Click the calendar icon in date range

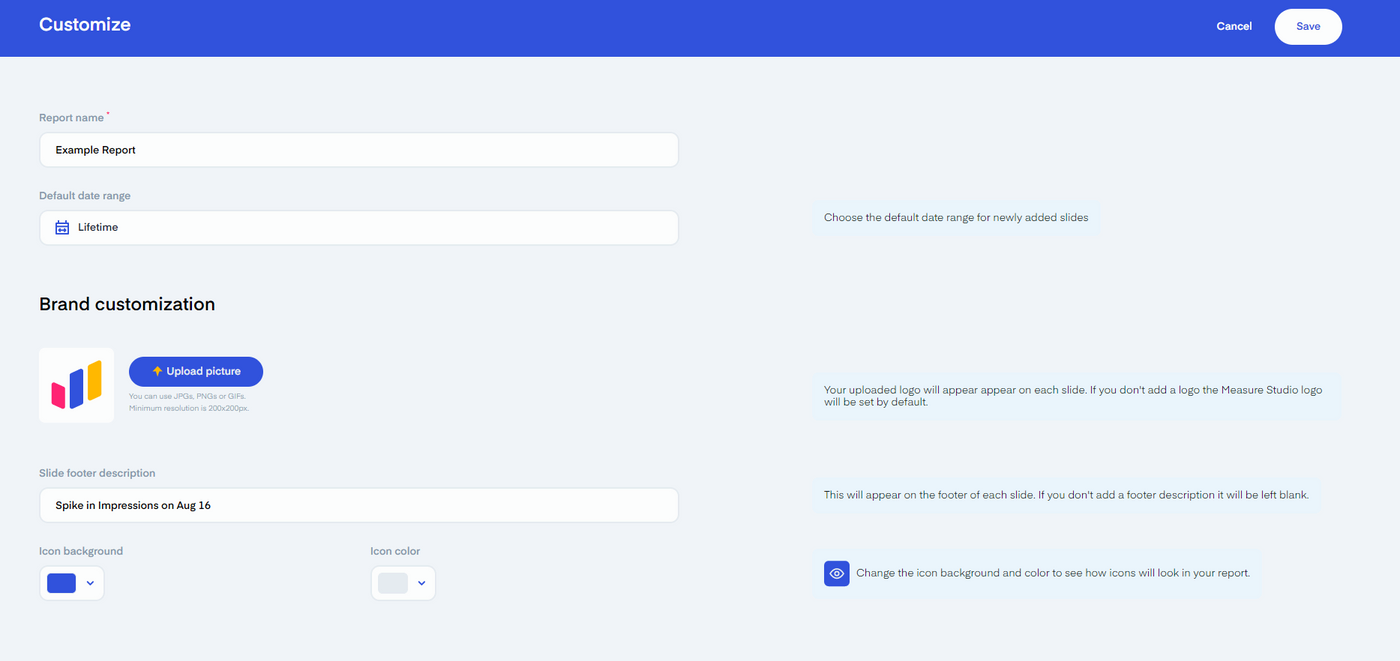tap(62, 228)
